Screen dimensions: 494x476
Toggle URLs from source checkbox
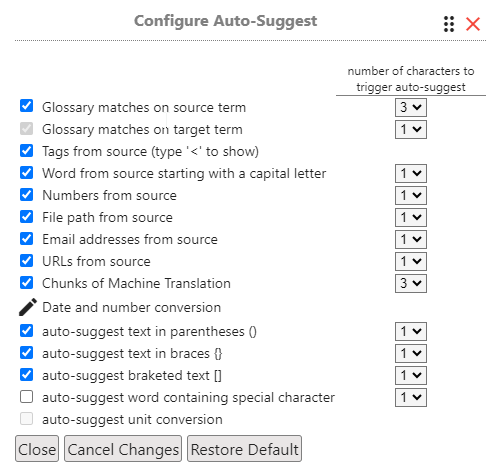coord(26,261)
